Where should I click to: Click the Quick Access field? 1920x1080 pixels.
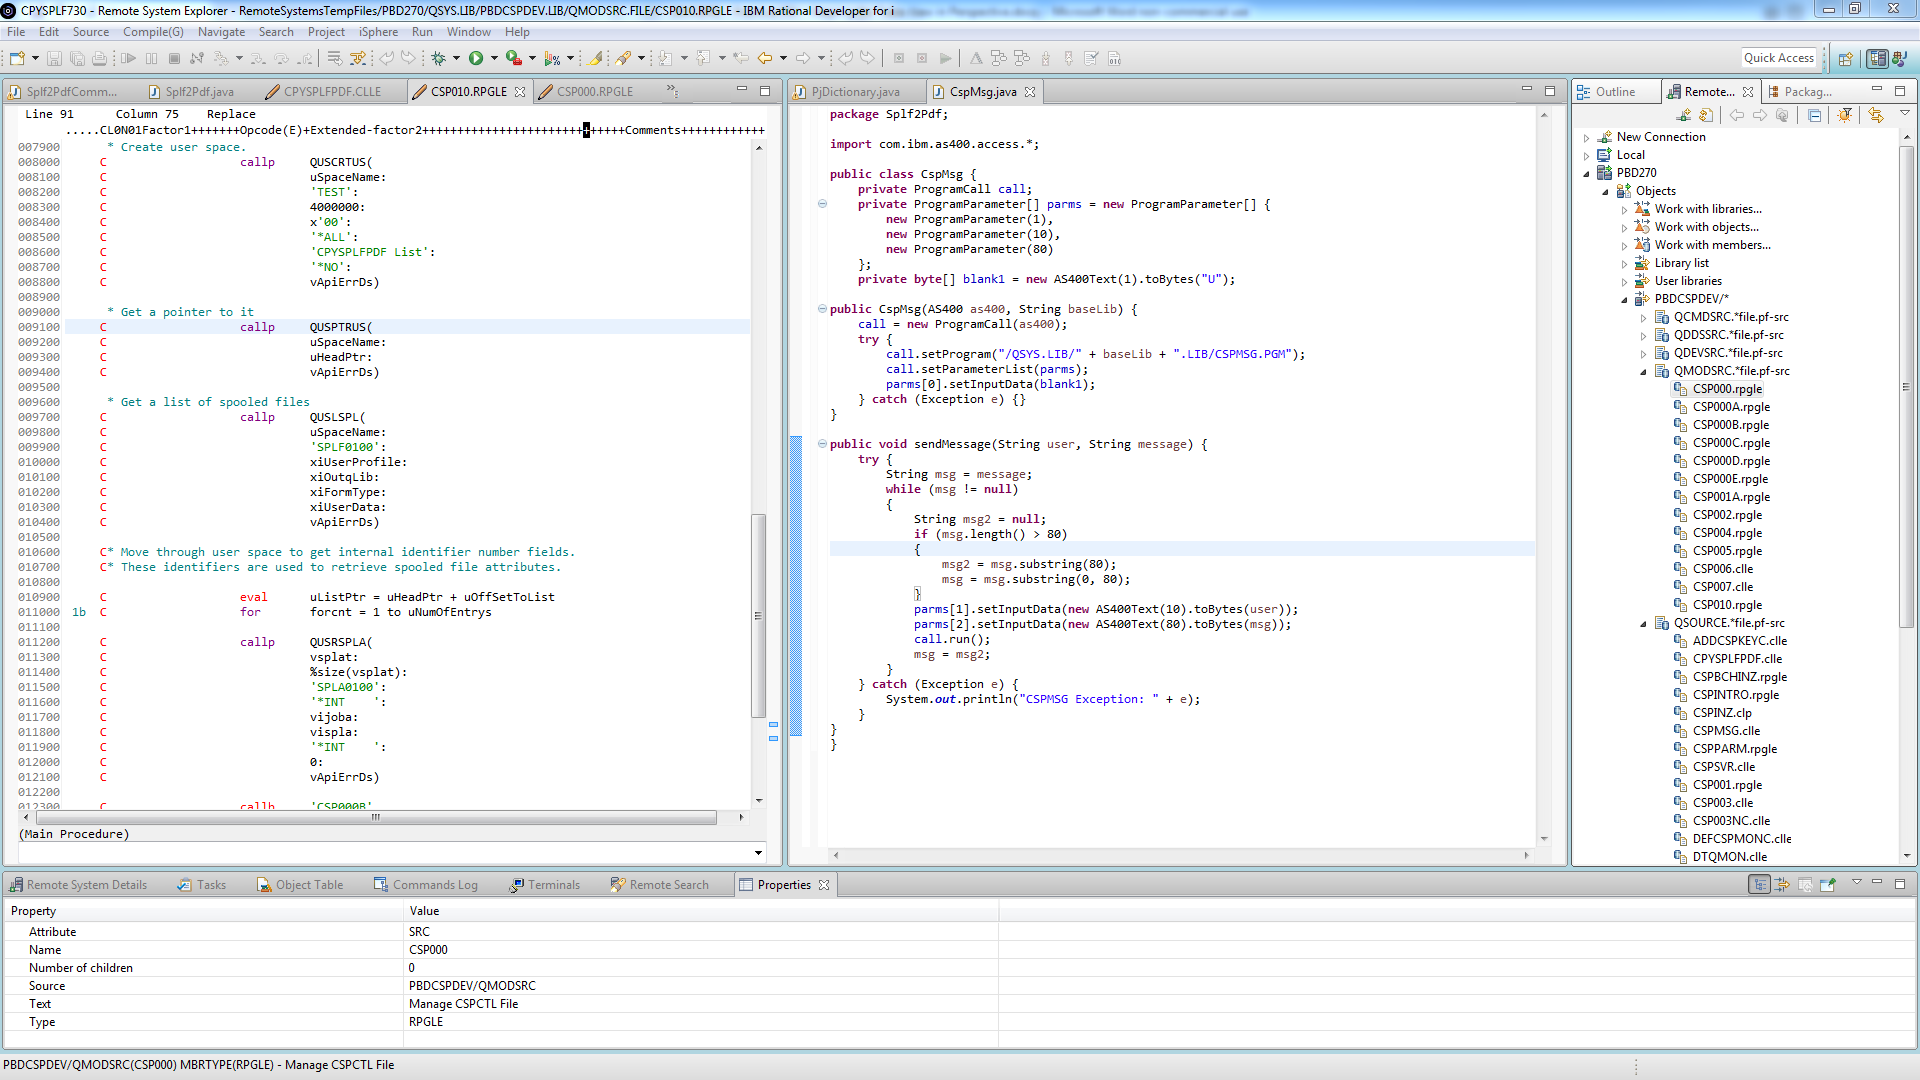pyautogui.click(x=1778, y=58)
